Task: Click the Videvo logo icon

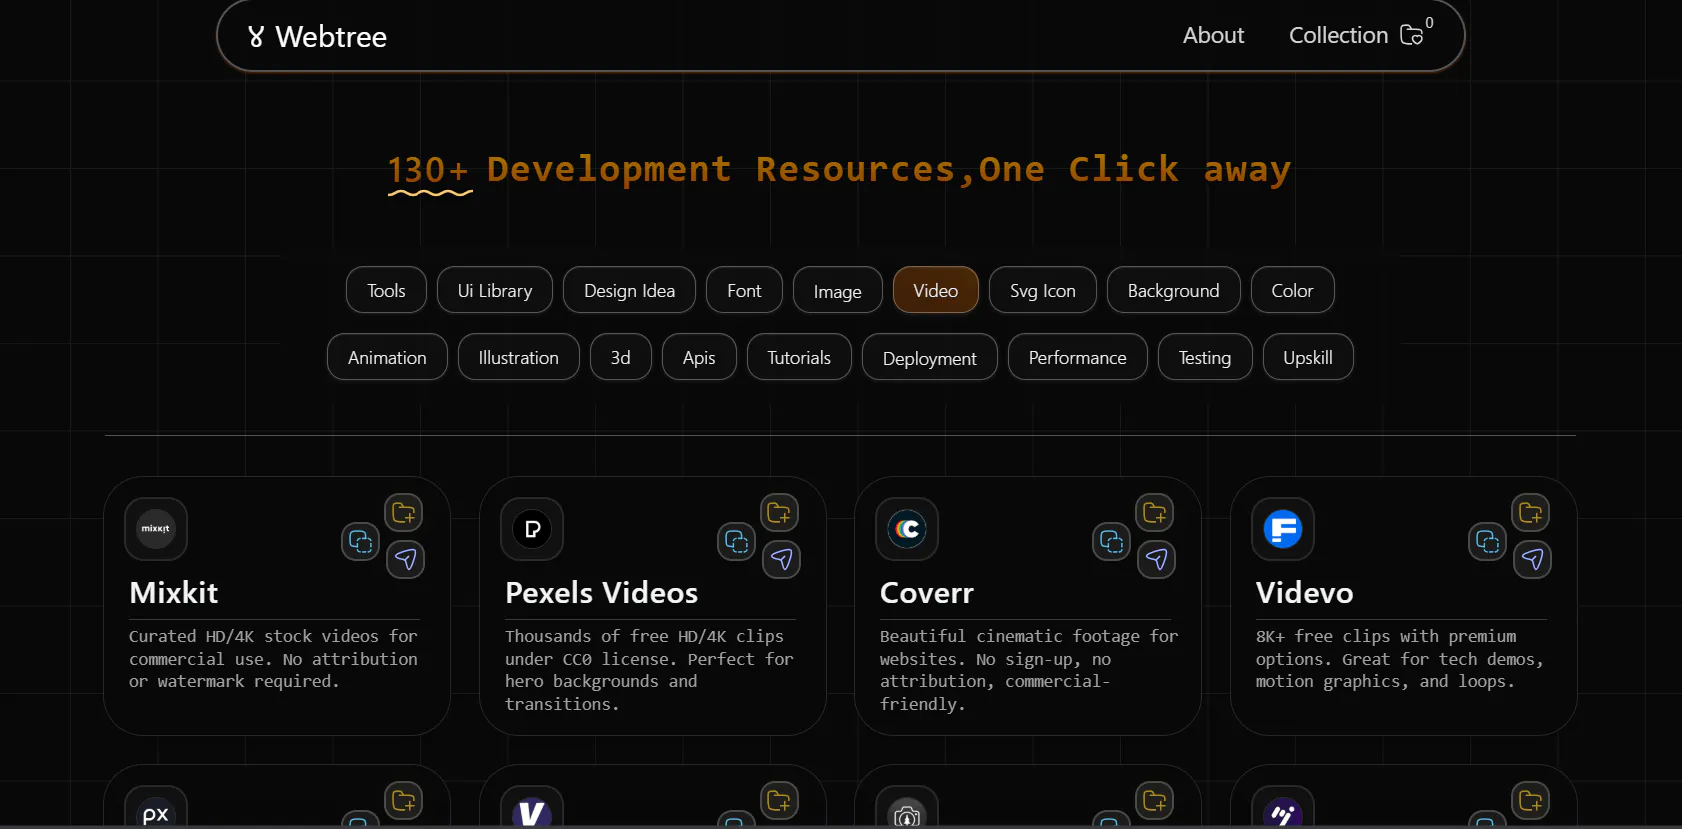Action: pos(1283,529)
